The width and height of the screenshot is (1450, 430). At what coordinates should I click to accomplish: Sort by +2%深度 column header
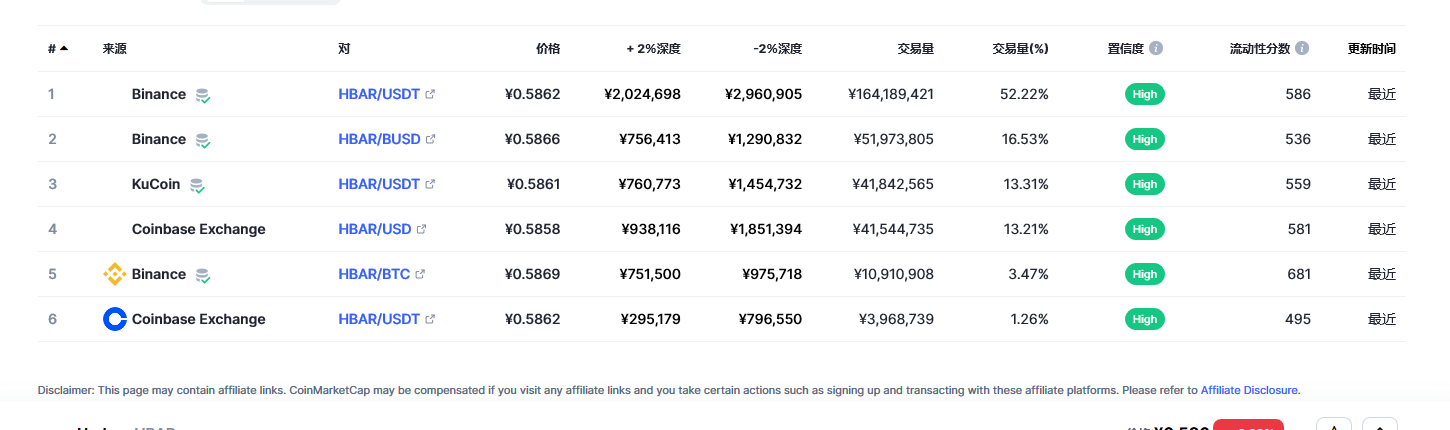pos(654,48)
